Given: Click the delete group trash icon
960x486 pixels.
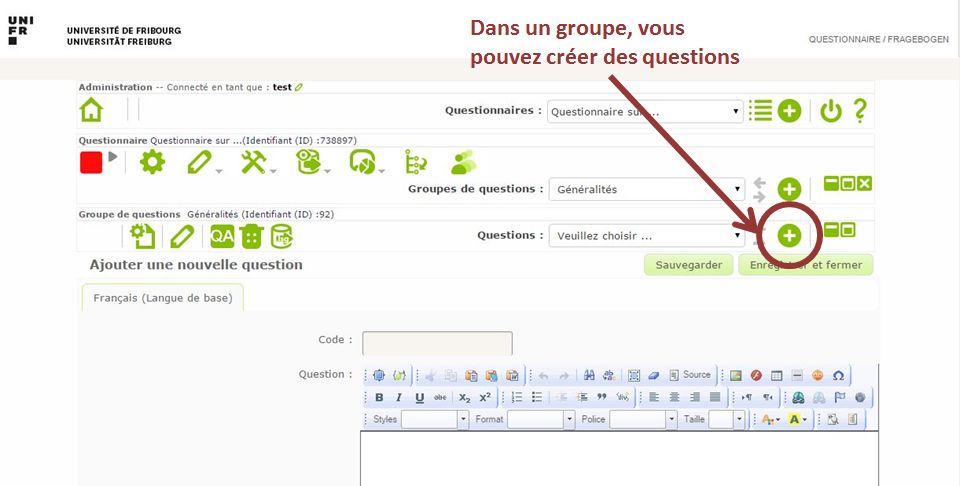Looking at the screenshot, I should [x=251, y=236].
